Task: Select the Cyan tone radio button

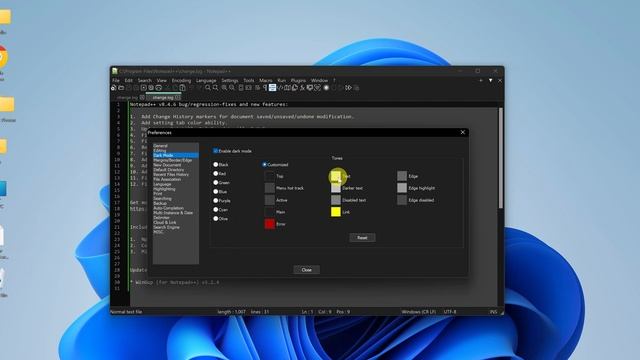Action: click(216, 209)
